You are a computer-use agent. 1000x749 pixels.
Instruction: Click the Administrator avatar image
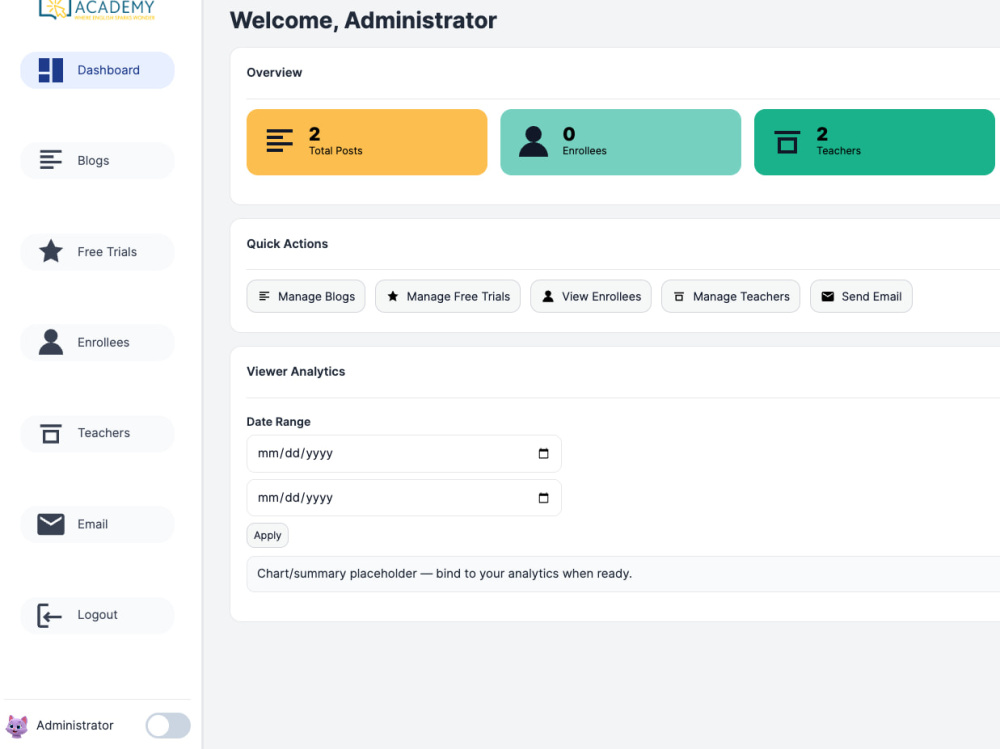point(17,726)
